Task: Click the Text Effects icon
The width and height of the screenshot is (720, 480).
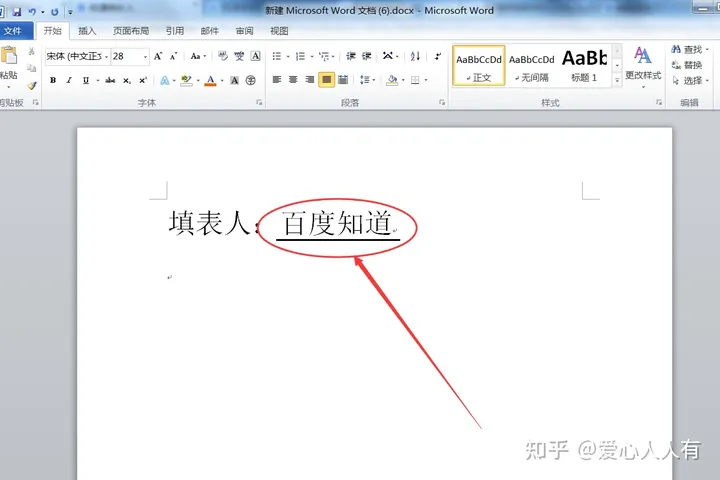Action: (164, 80)
